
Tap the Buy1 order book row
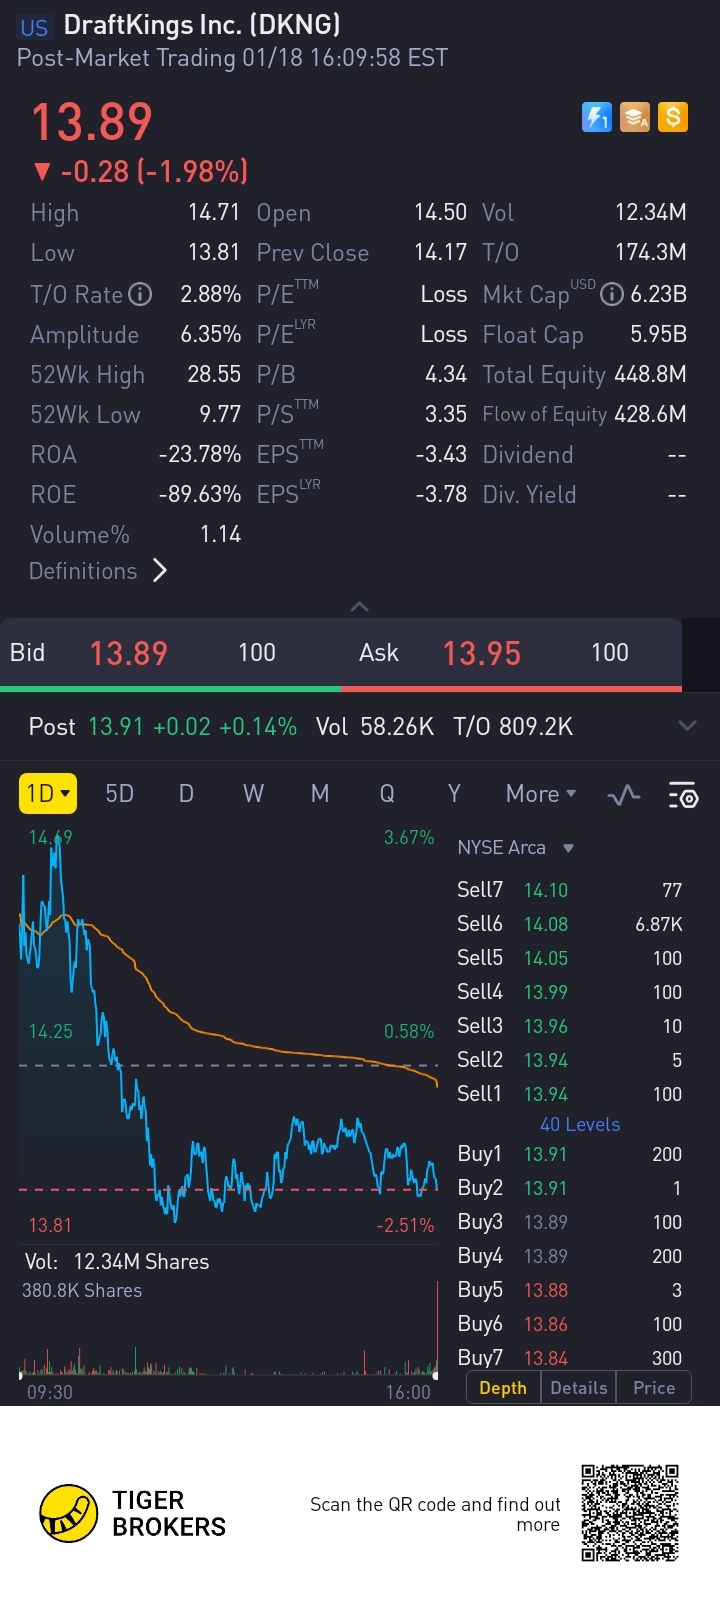point(570,1154)
